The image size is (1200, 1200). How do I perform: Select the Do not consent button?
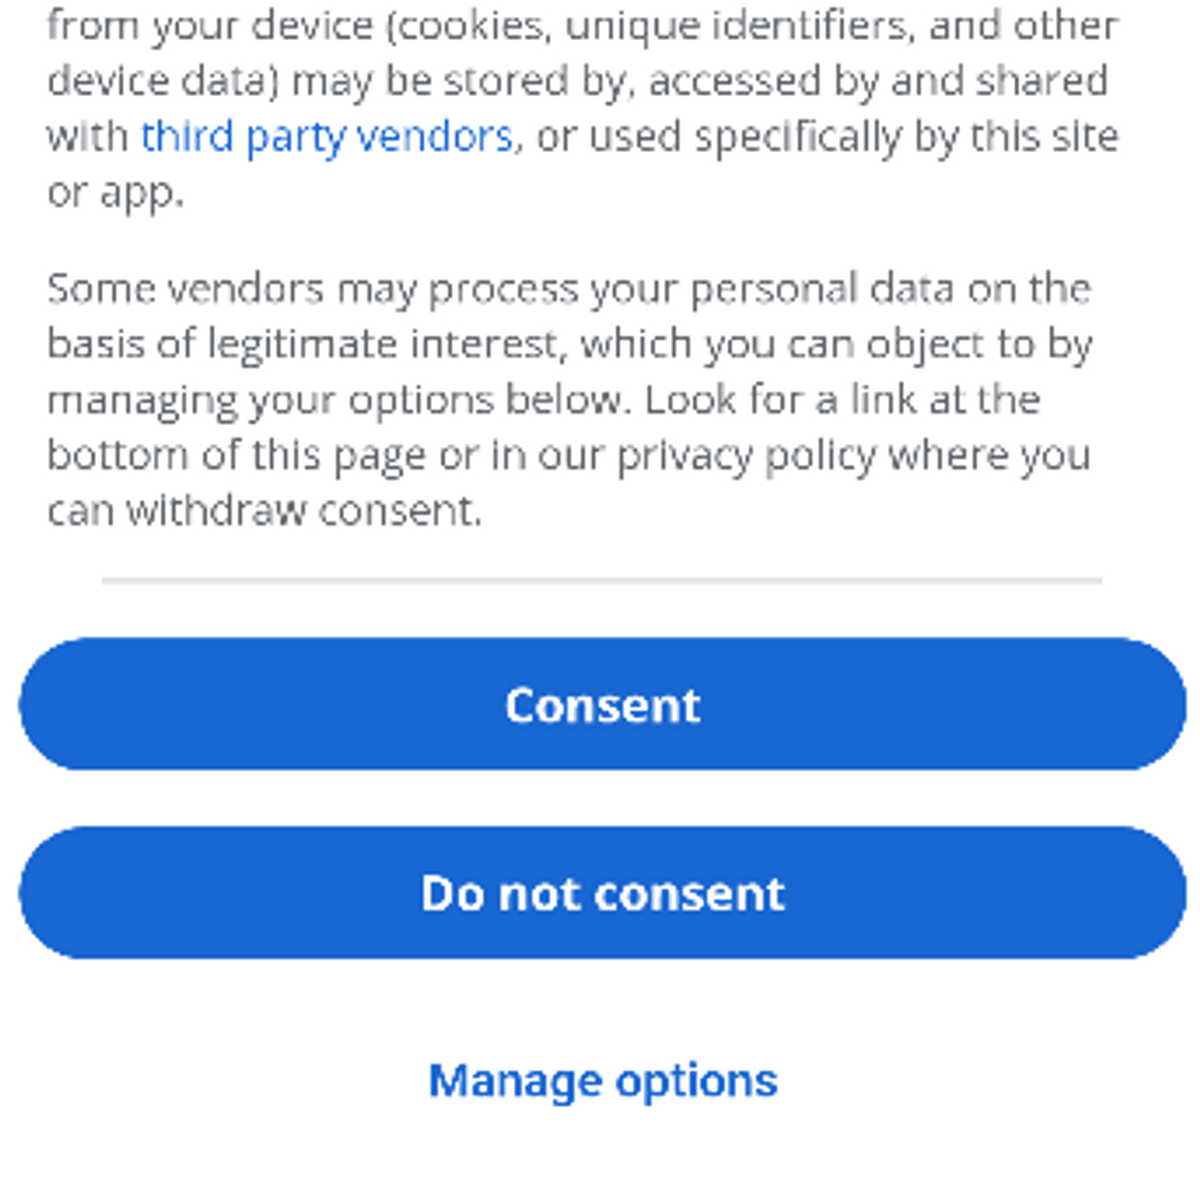point(602,892)
